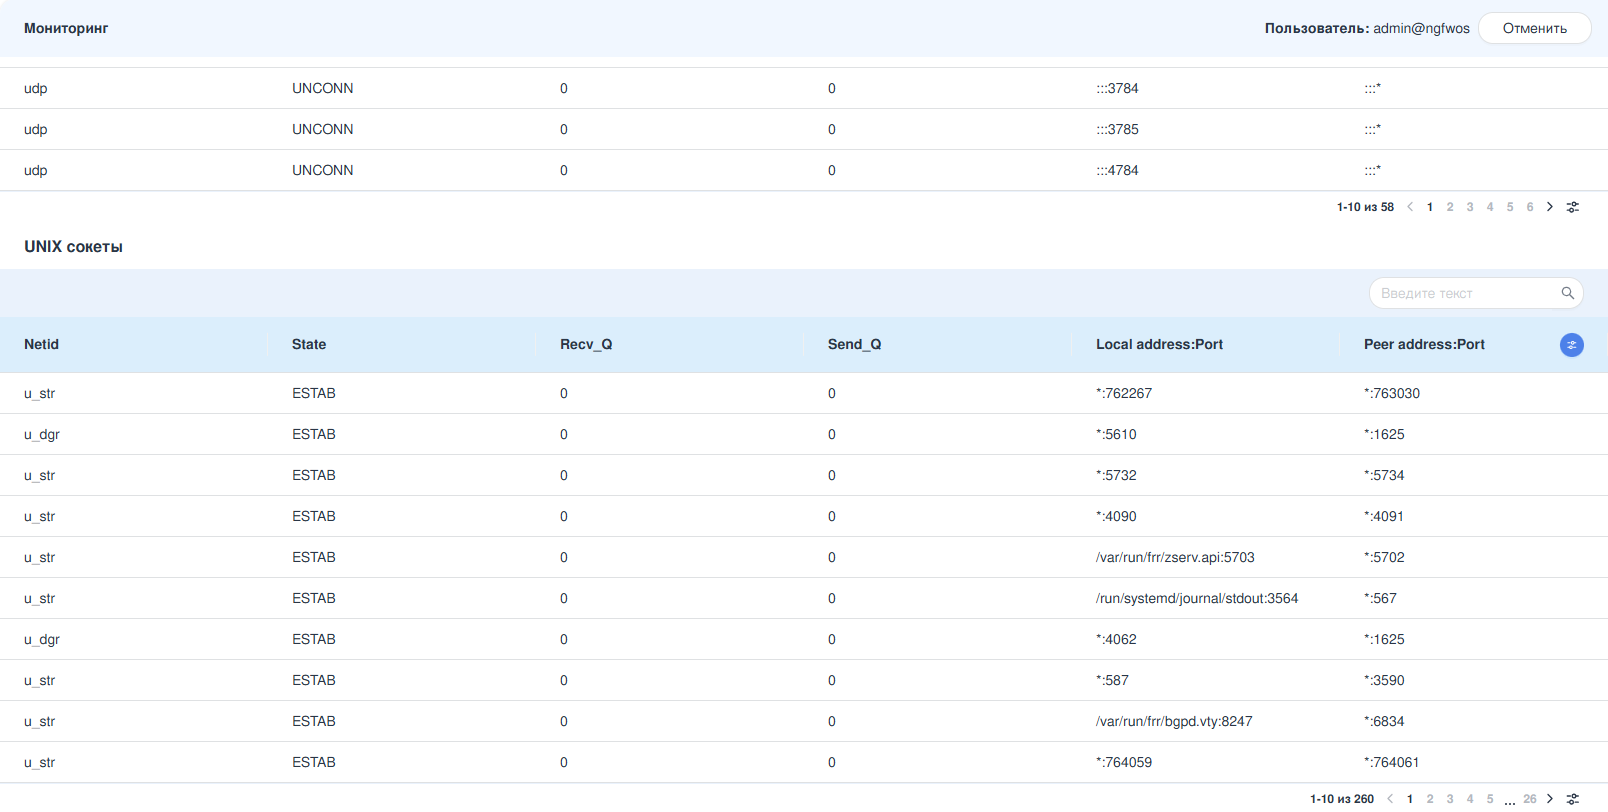
Task: Click local address *:4090 cell
Action: pos(1116,516)
